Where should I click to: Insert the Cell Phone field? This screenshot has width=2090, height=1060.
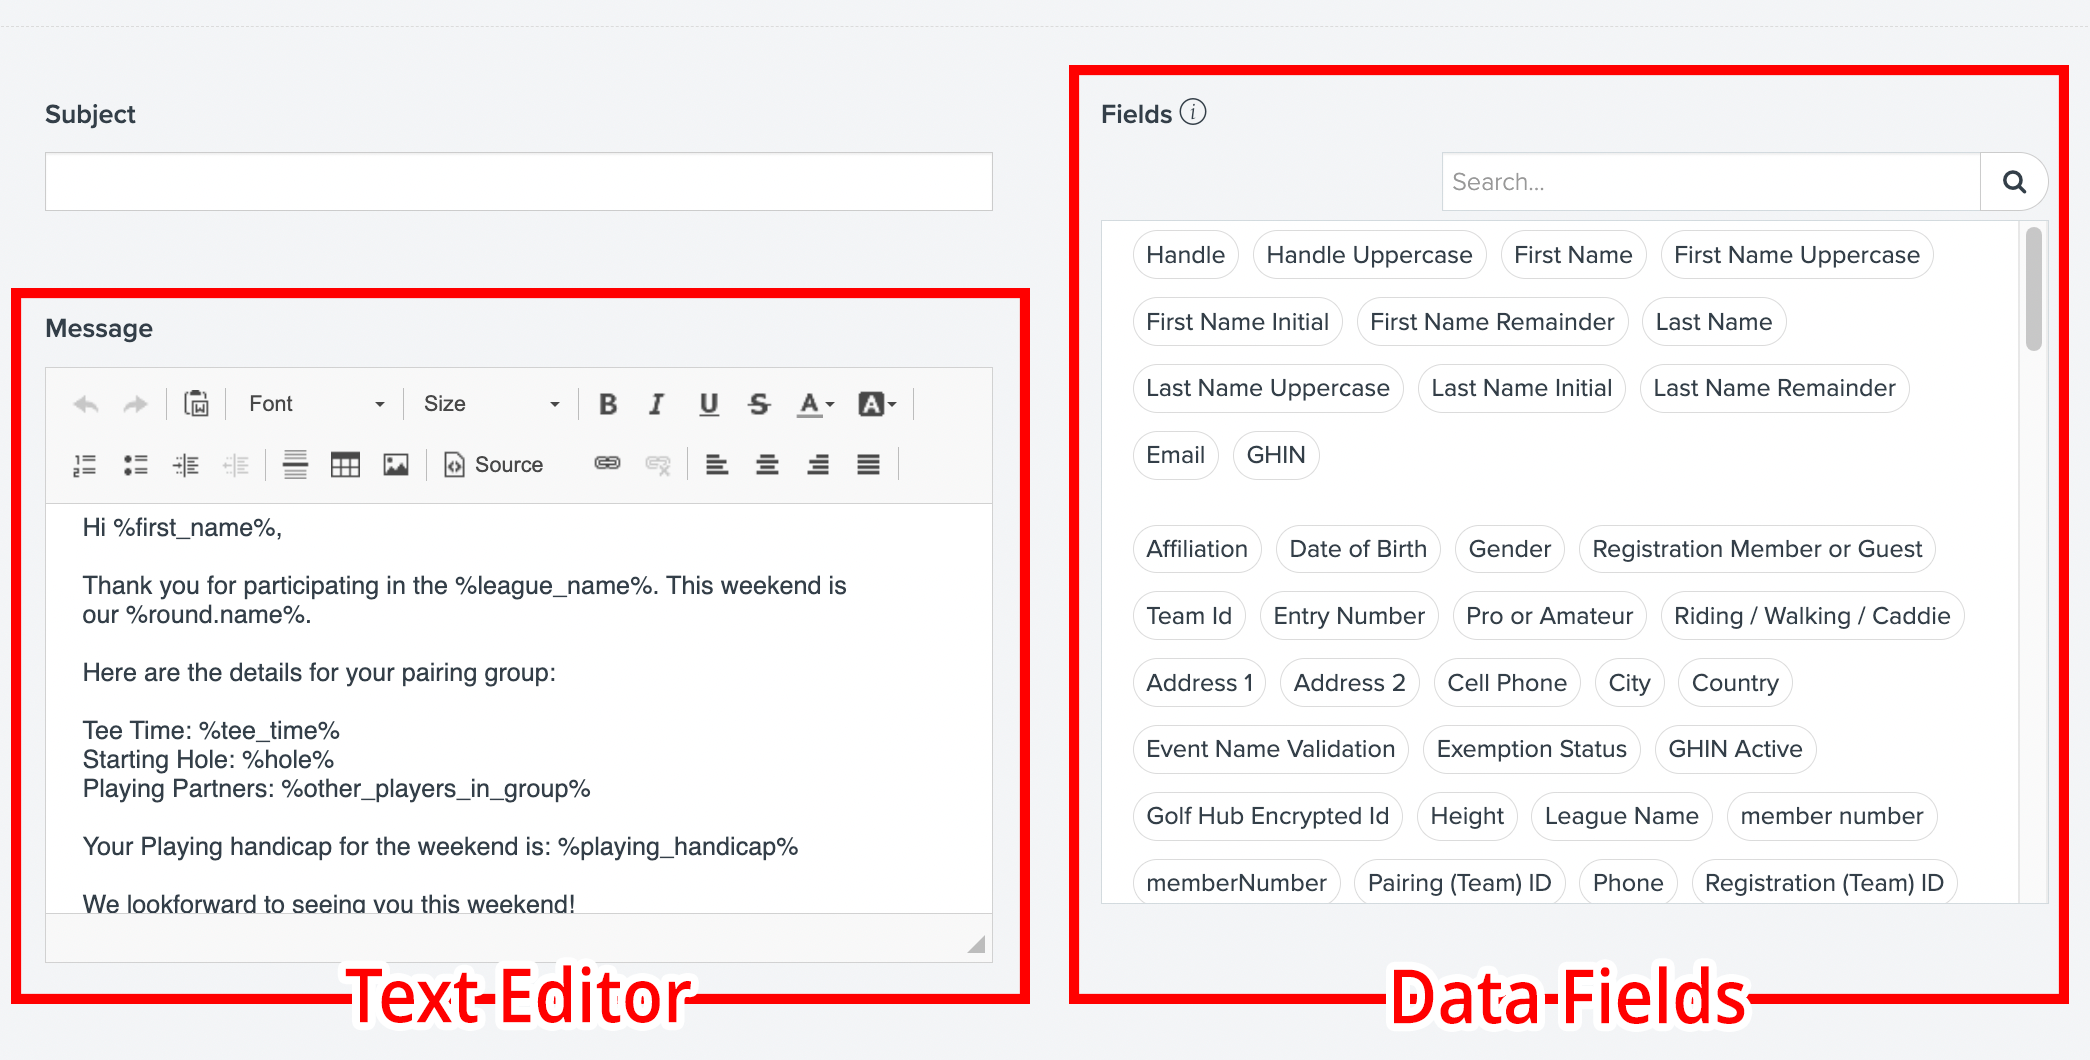(1507, 683)
